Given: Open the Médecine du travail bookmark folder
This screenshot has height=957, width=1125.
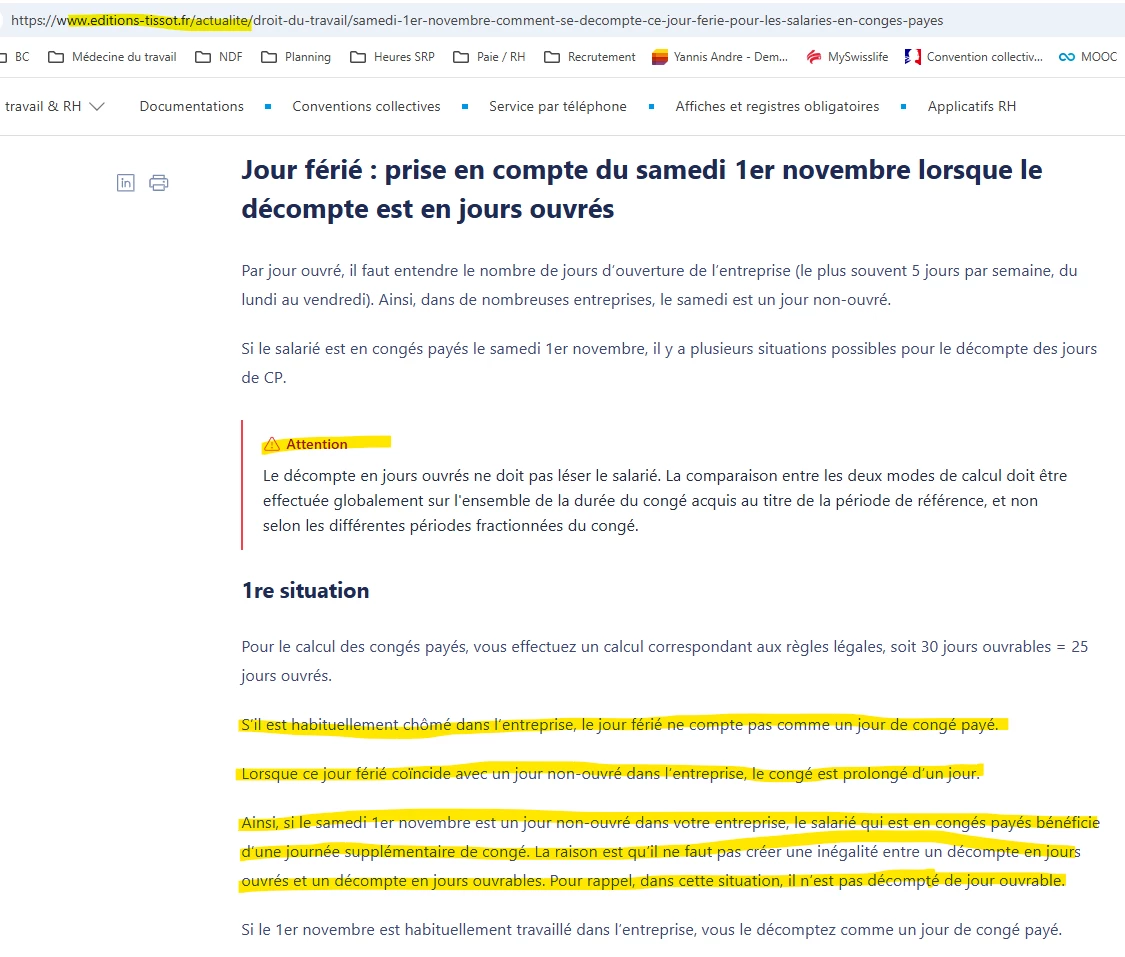Looking at the screenshot, I should click(x=112, y=57).
